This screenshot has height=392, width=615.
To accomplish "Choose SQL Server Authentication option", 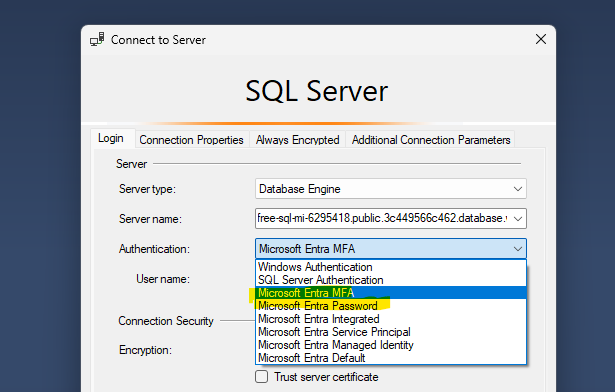I will (x=391, y=280).
